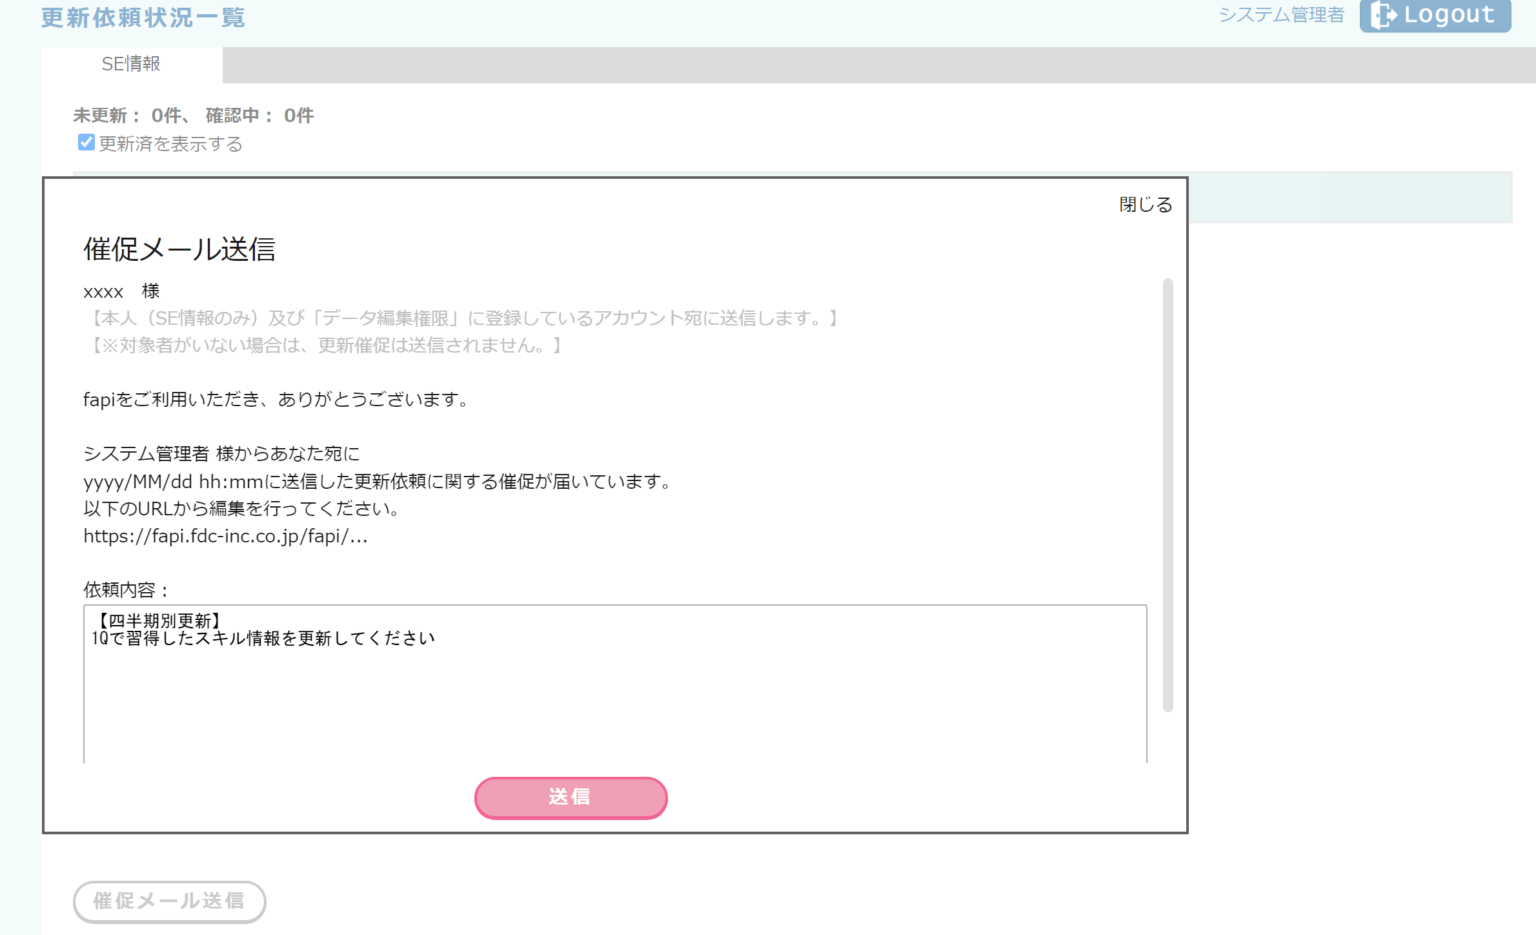The height and width of the screenshot is (935, 1536).
Task: Click the 未更新 0件 status count
Action: point(127,116)
